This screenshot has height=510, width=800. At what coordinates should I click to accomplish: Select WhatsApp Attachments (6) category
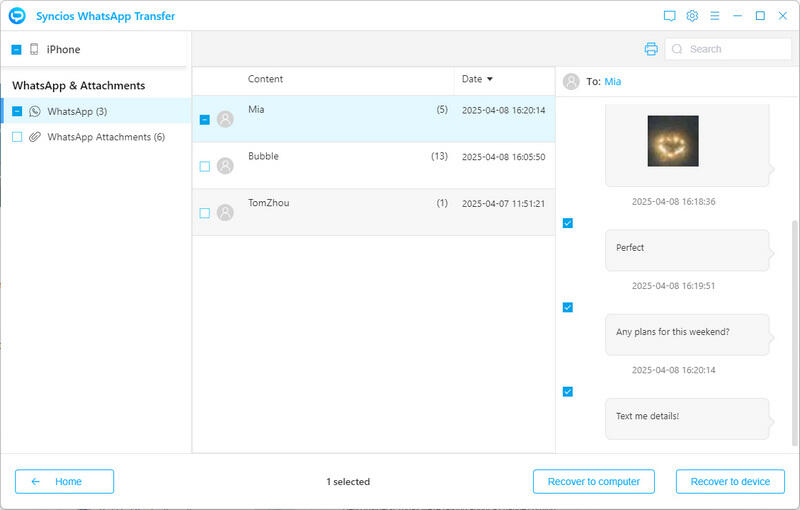pos(96,137)
